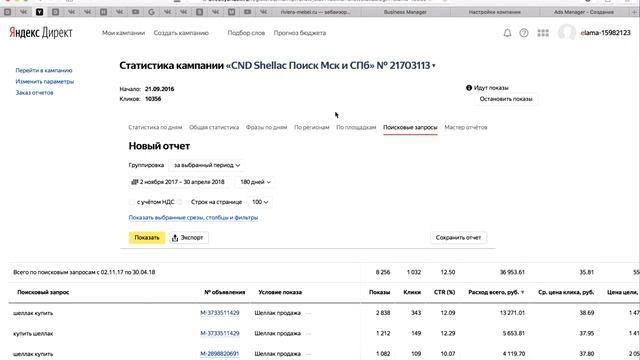Screen dimensions: 640x360
Task: Click the expense value 5 653.81
Action: point(513,333)
